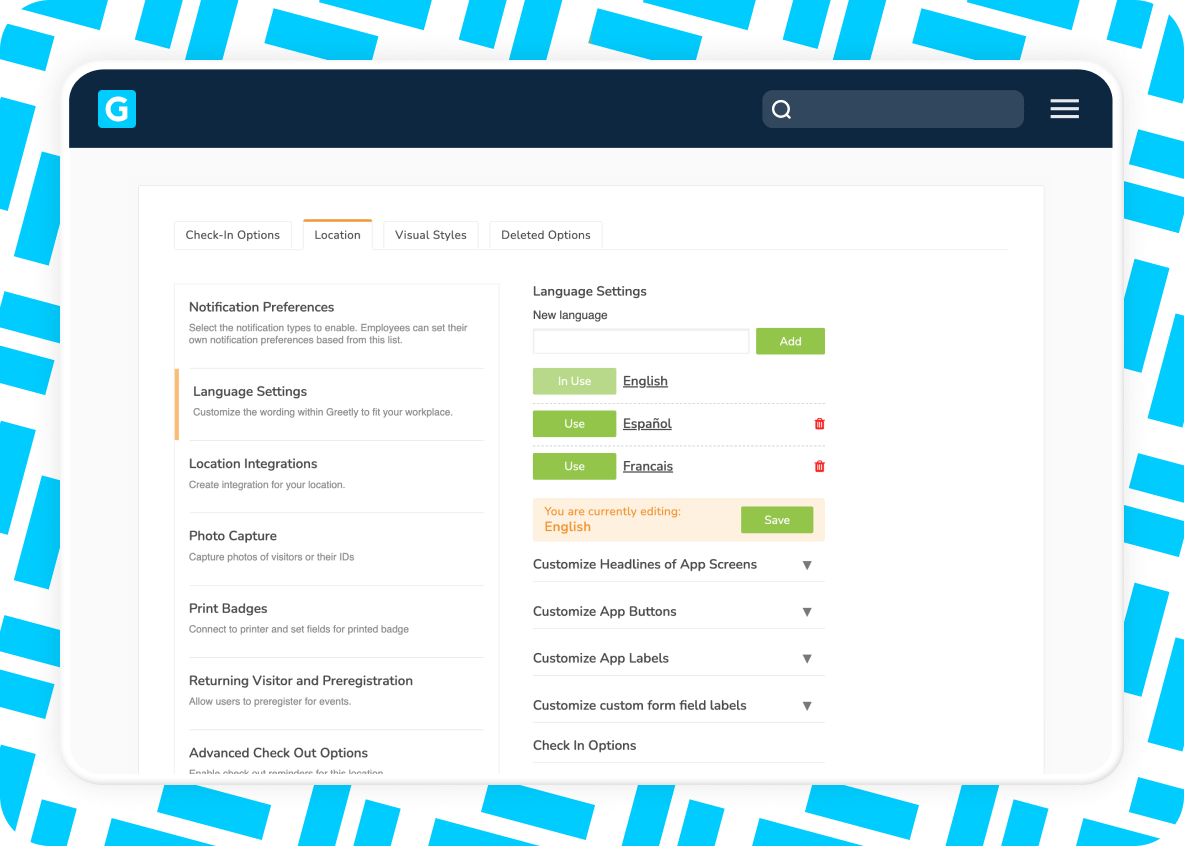This screenshot has height=846, width=1184.
Task: Switch to the Visual Styles tab
Action: click(430, 234)
